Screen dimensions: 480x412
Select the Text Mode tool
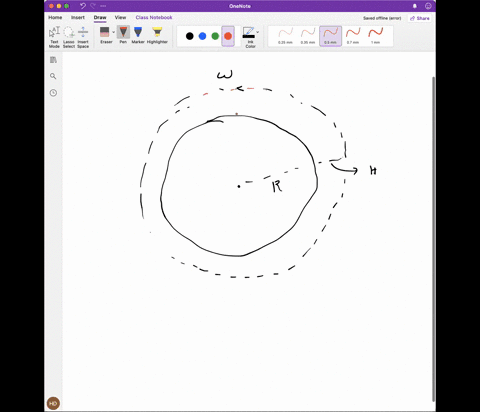(54, 37)
